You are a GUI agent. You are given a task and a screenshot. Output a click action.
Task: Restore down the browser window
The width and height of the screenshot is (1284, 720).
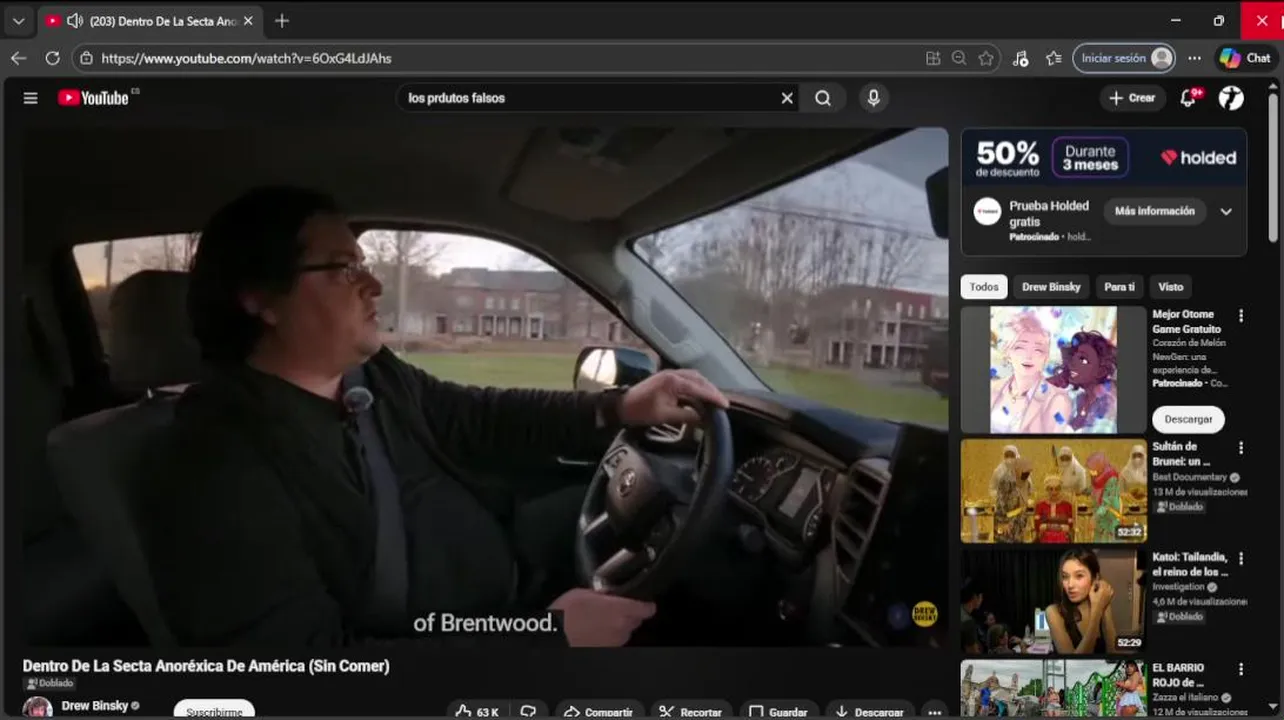1218,20
